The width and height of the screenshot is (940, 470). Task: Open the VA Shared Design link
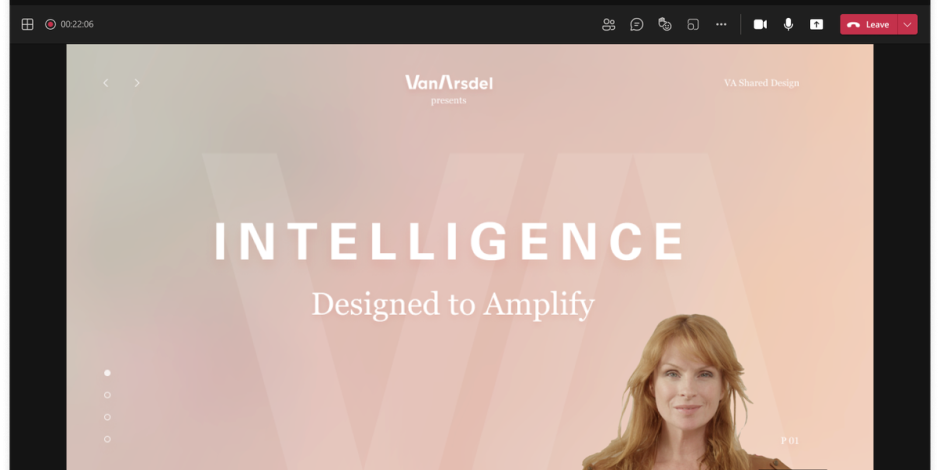point(761,83)
